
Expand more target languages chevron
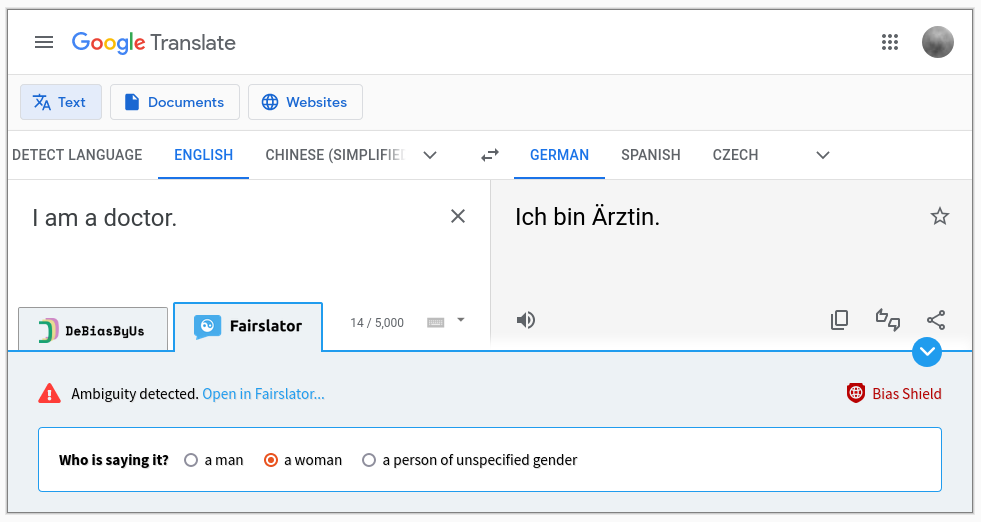coord(823,155)
